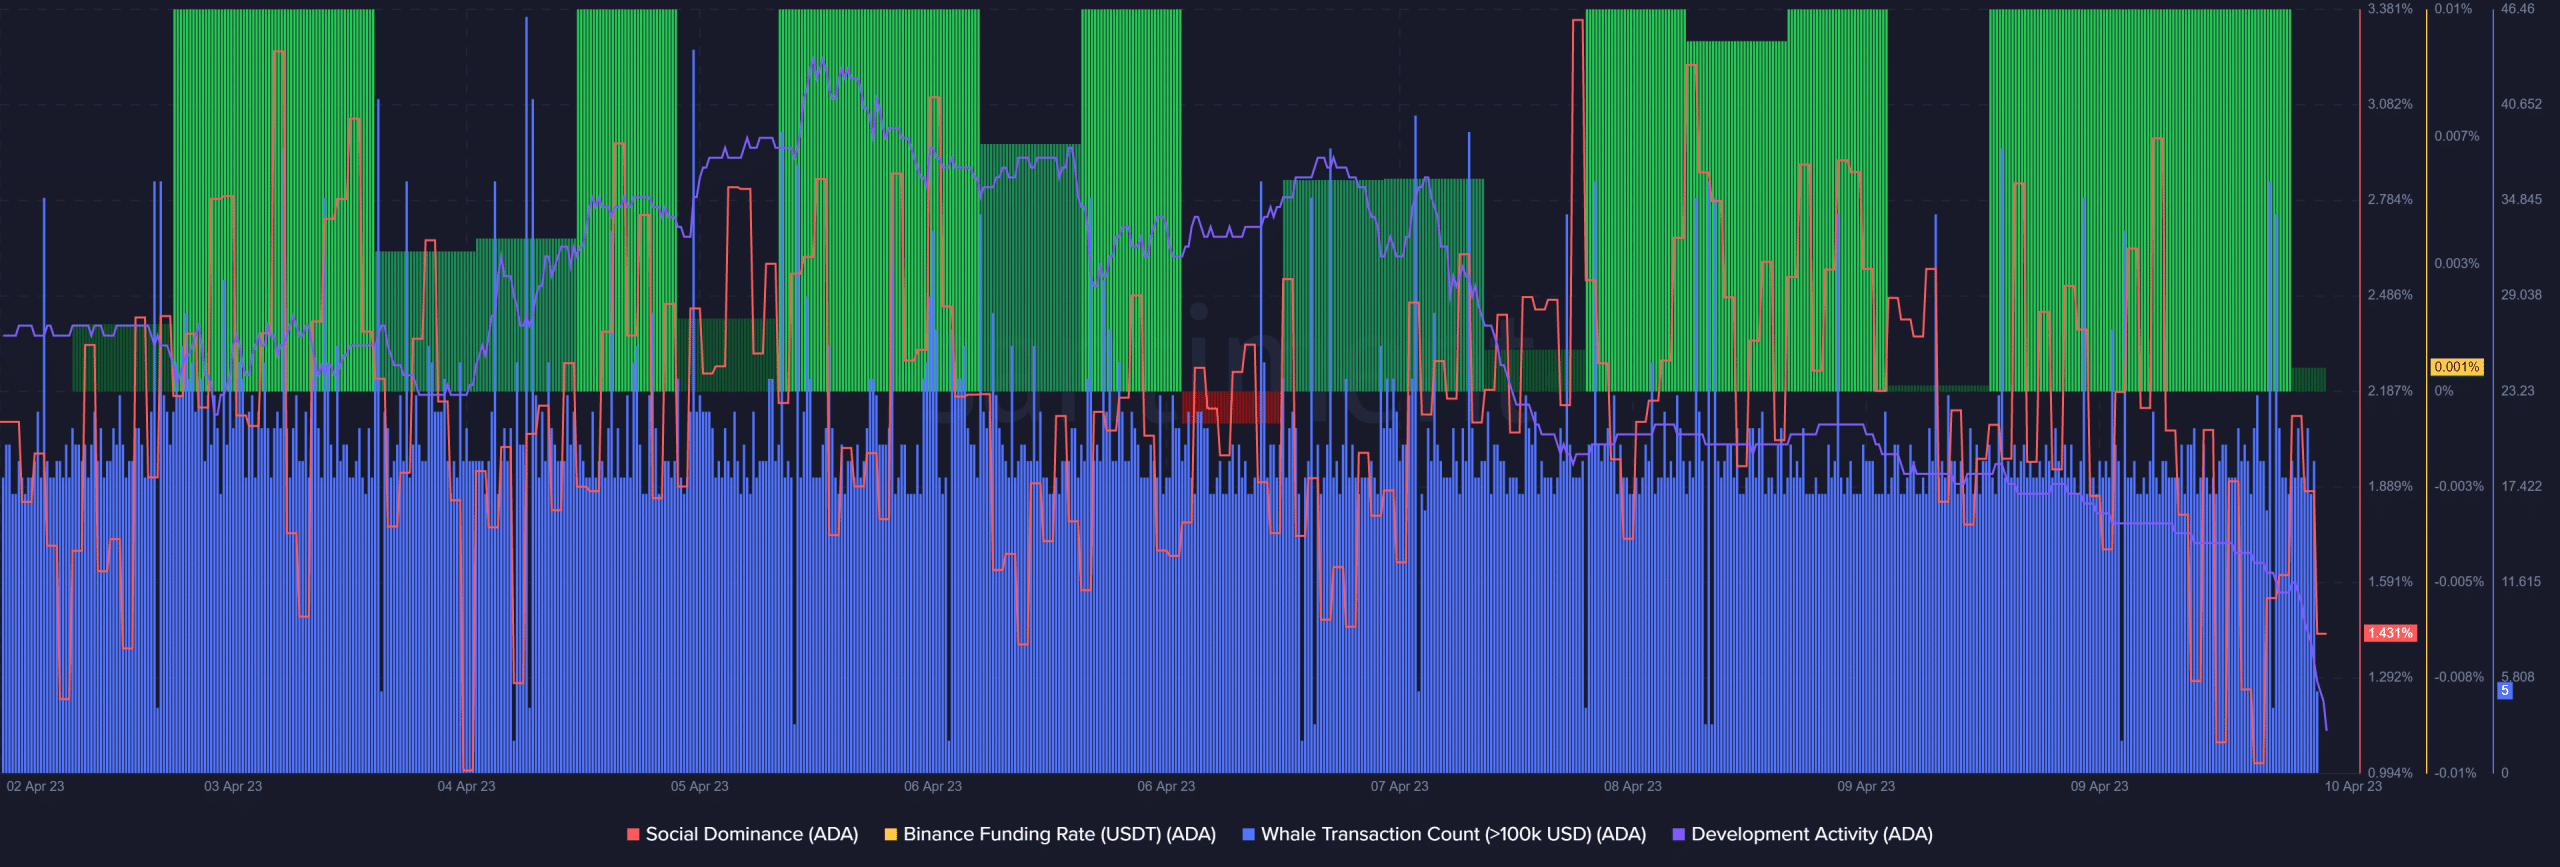This screenshot has width=2560, height=867.
Task: Hide the Whale Transaction Count series via legend text
Action: point(1453,834)
